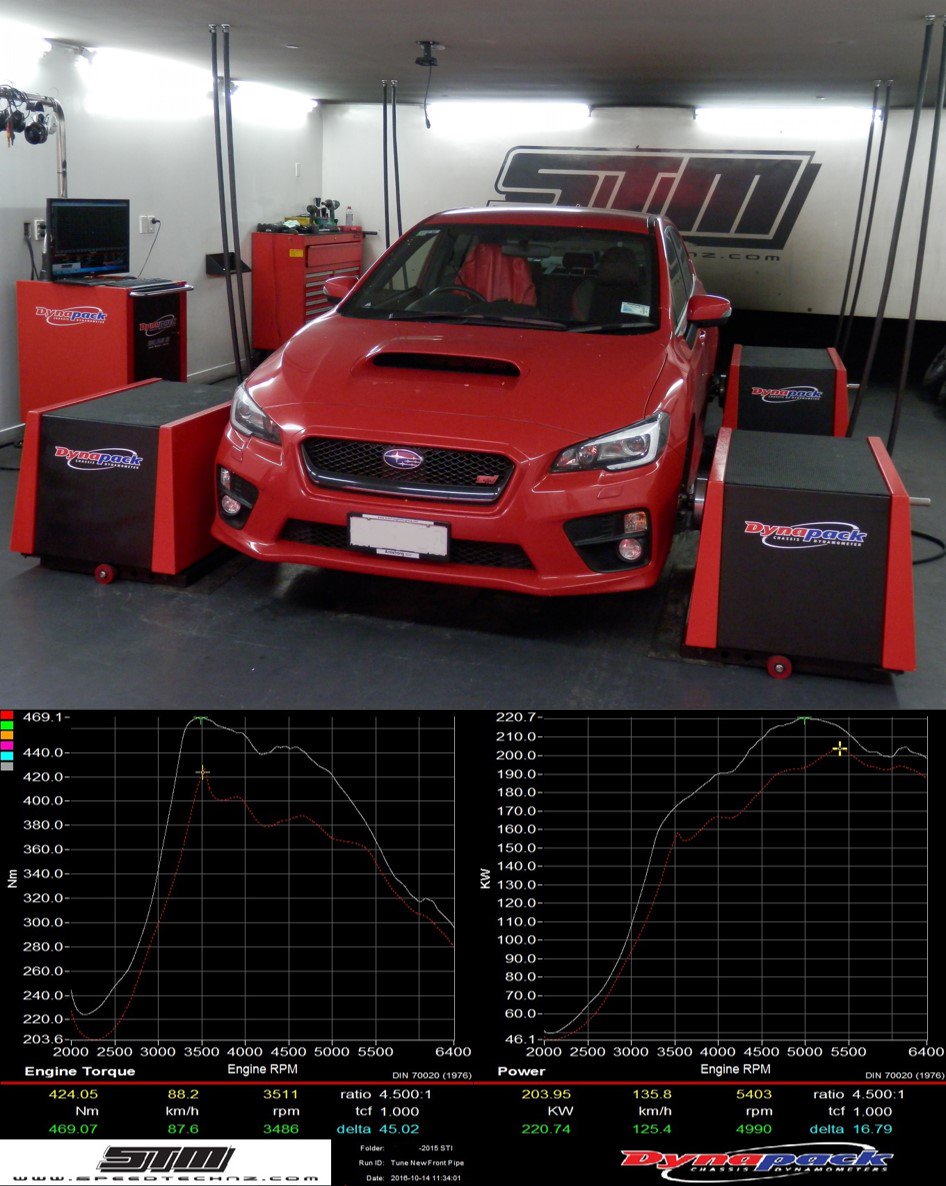Screen dimensions: 946x1186
Task: Select the magenta trace channel swatch
Action: (7, 745)
